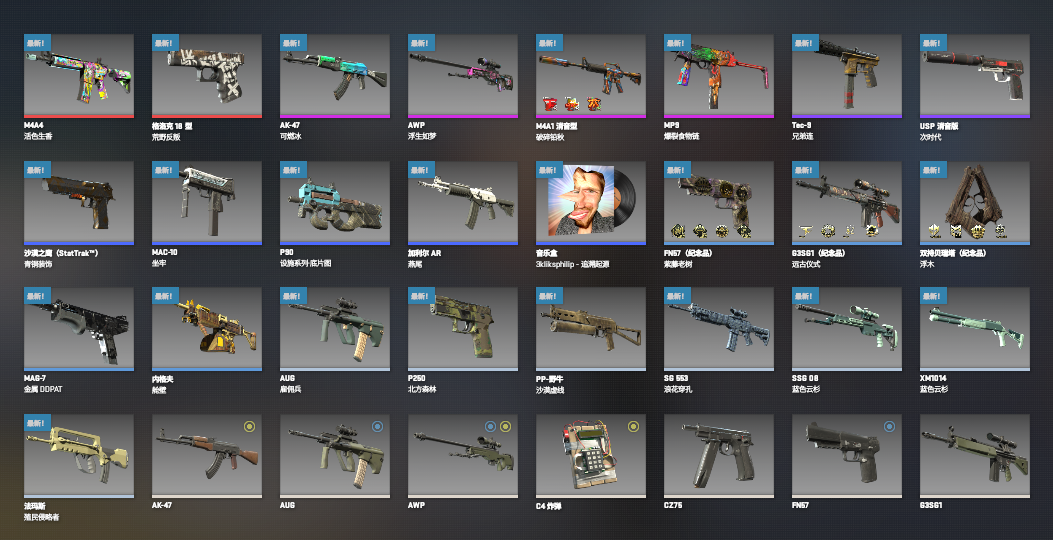Click the MP9 爆裂食物链 item name text

tap(682, 130)
